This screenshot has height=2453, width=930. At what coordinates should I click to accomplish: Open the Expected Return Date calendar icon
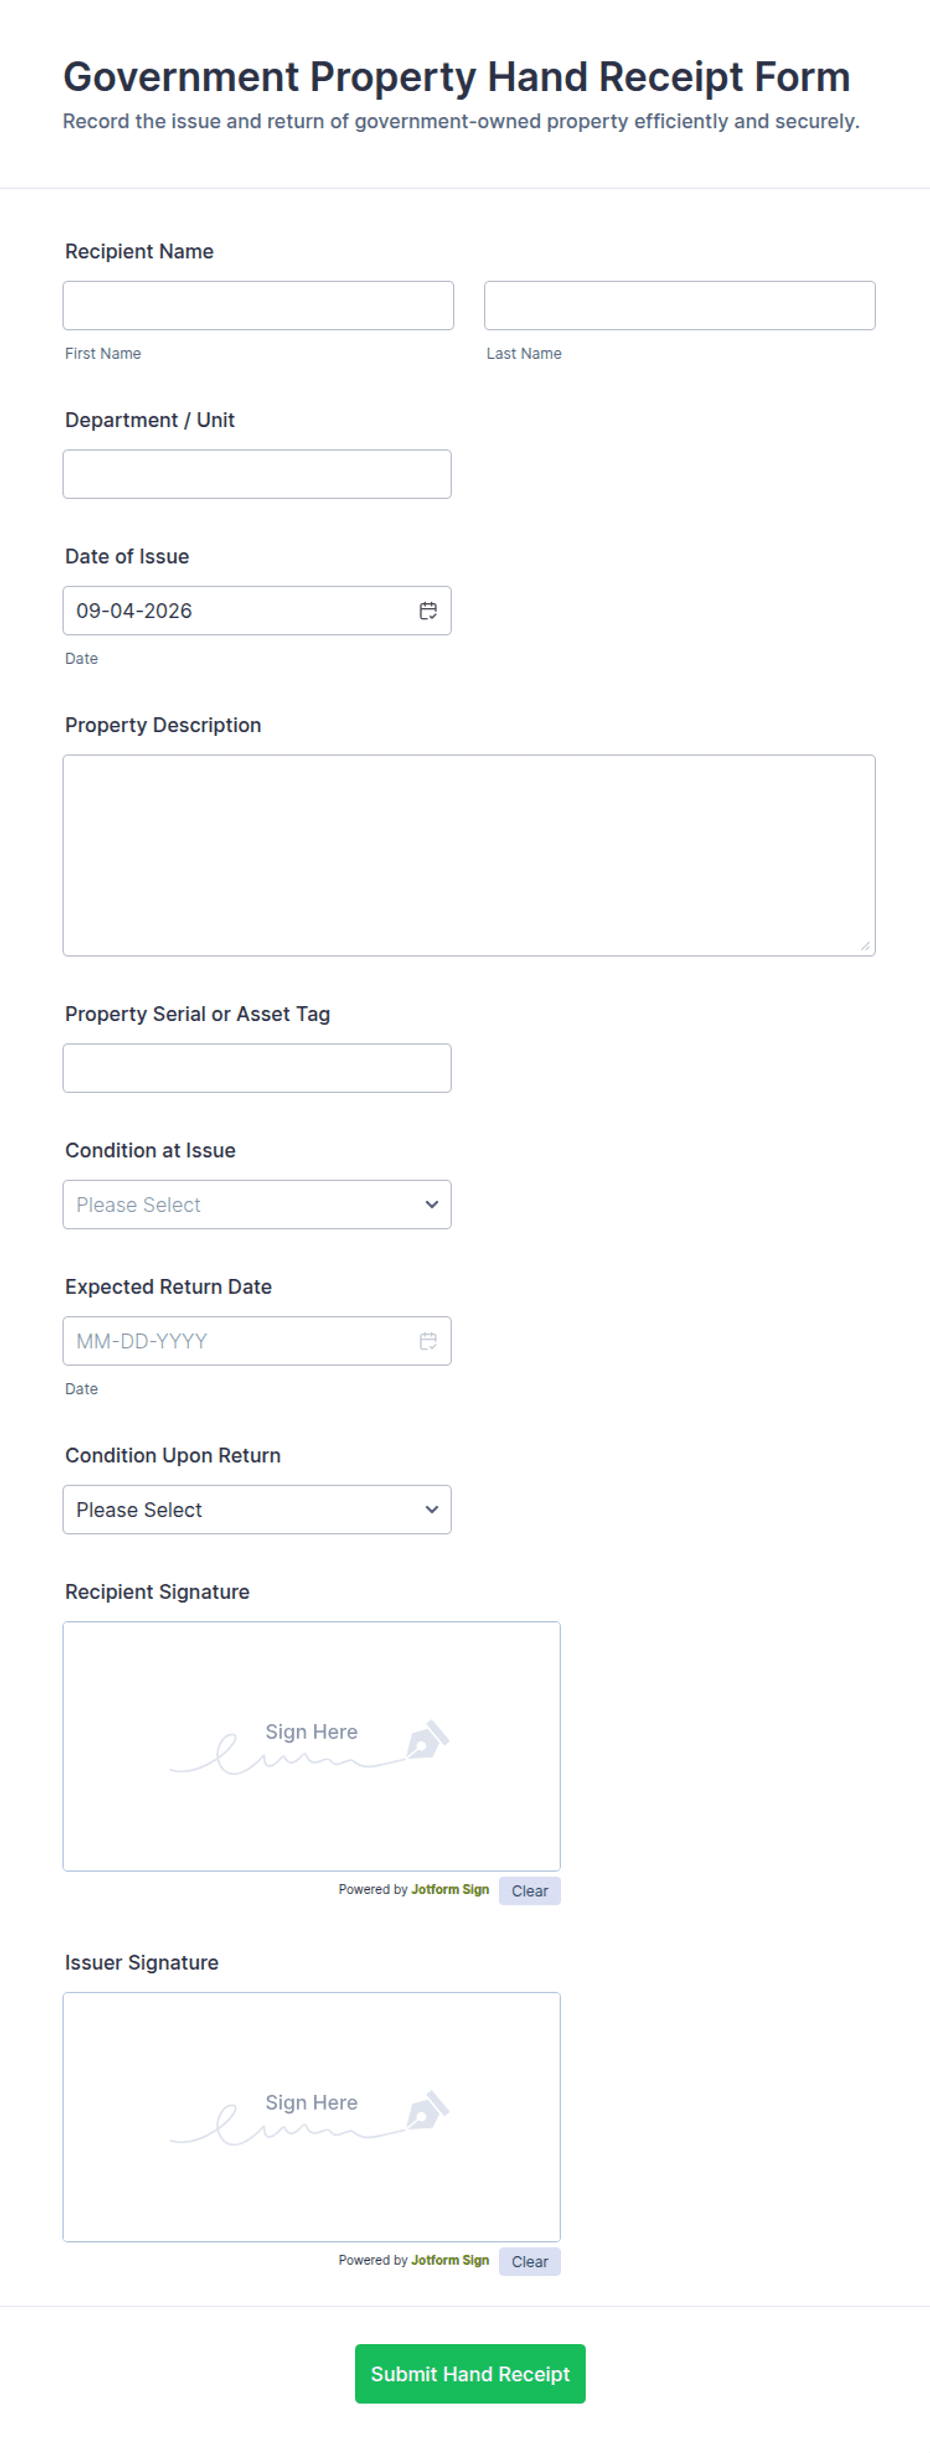428,1341
